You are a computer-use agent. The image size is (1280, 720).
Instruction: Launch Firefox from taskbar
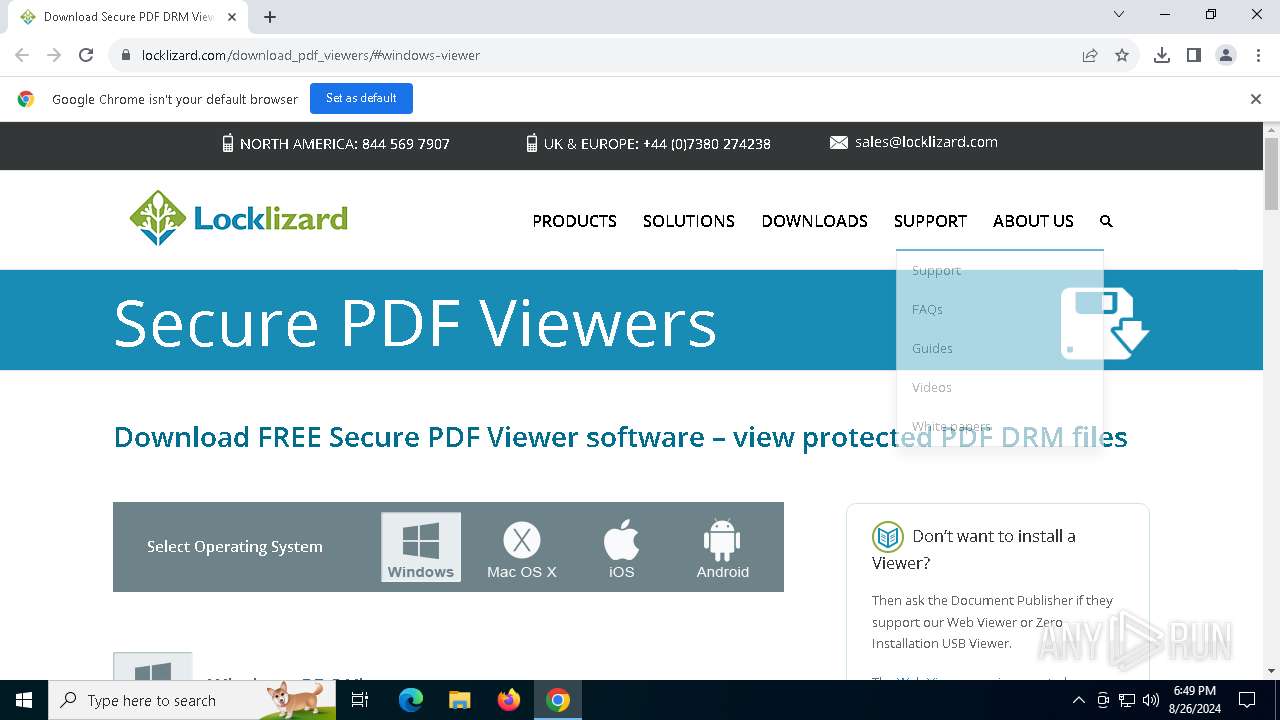509,700
